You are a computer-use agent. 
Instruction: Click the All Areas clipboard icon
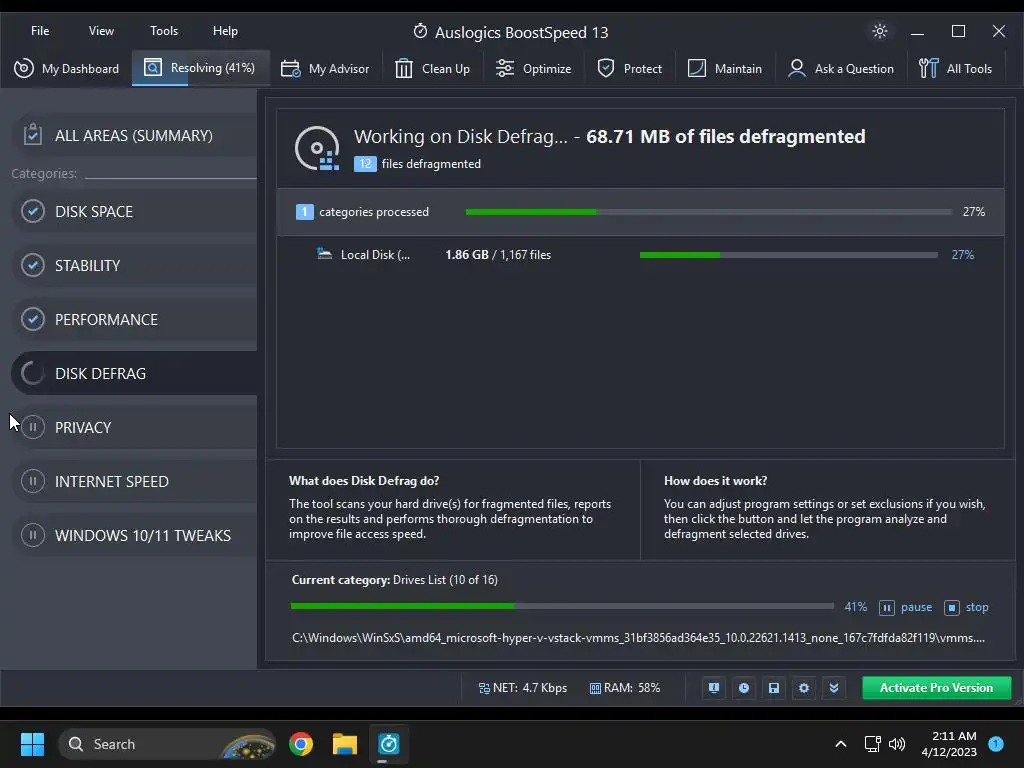pos(33,135)
